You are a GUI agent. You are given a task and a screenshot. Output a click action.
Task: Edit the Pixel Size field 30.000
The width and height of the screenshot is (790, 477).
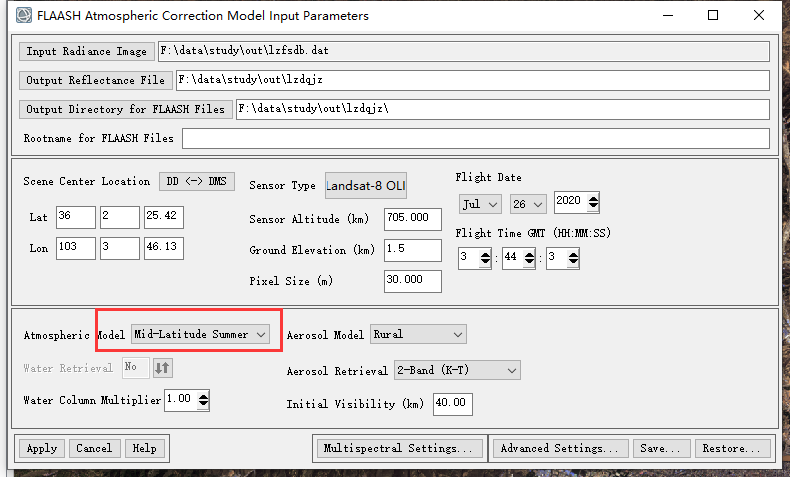coord(413,281)
